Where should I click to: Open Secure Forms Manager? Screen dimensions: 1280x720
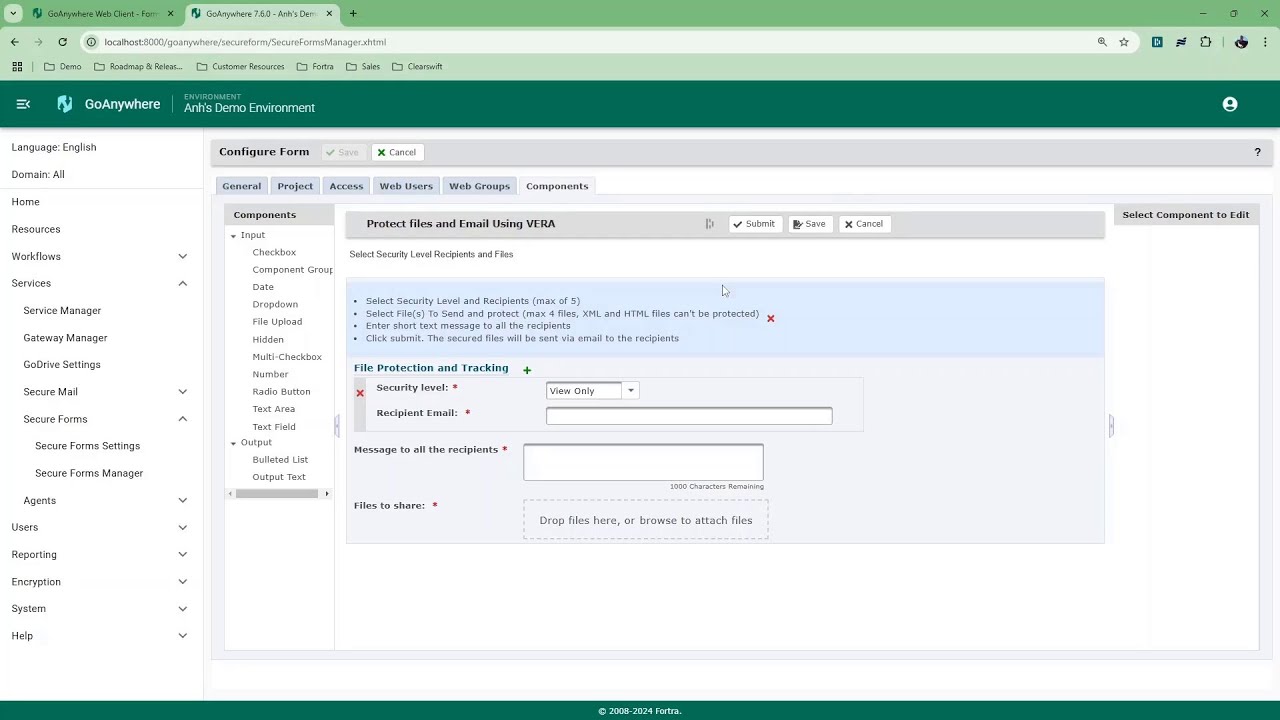(89, 473)
